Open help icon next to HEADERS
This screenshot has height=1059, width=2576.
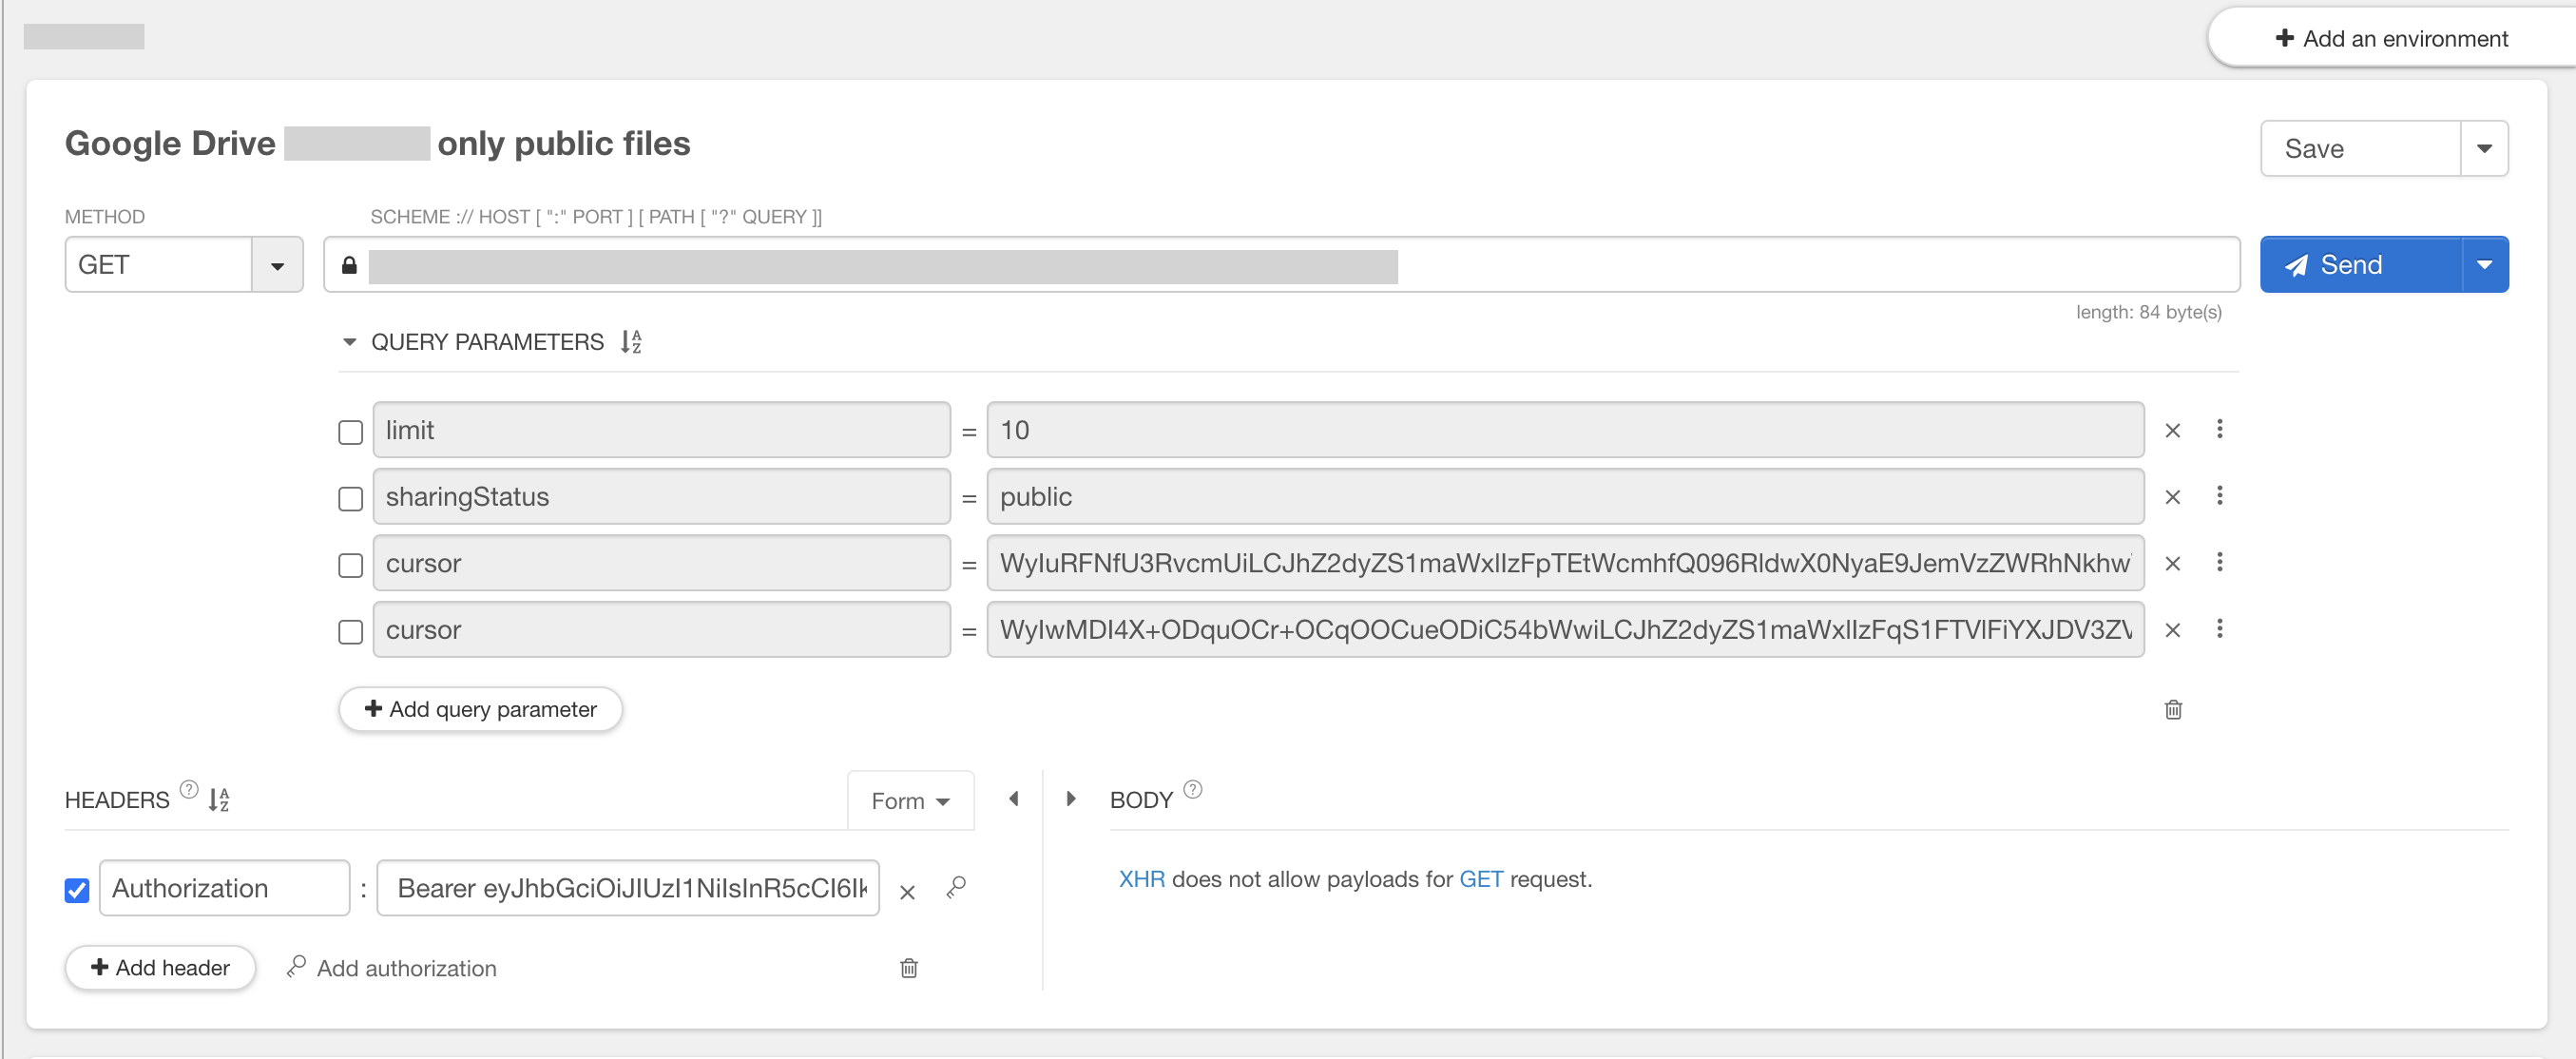pyautogui.click(x=189, y=789)
